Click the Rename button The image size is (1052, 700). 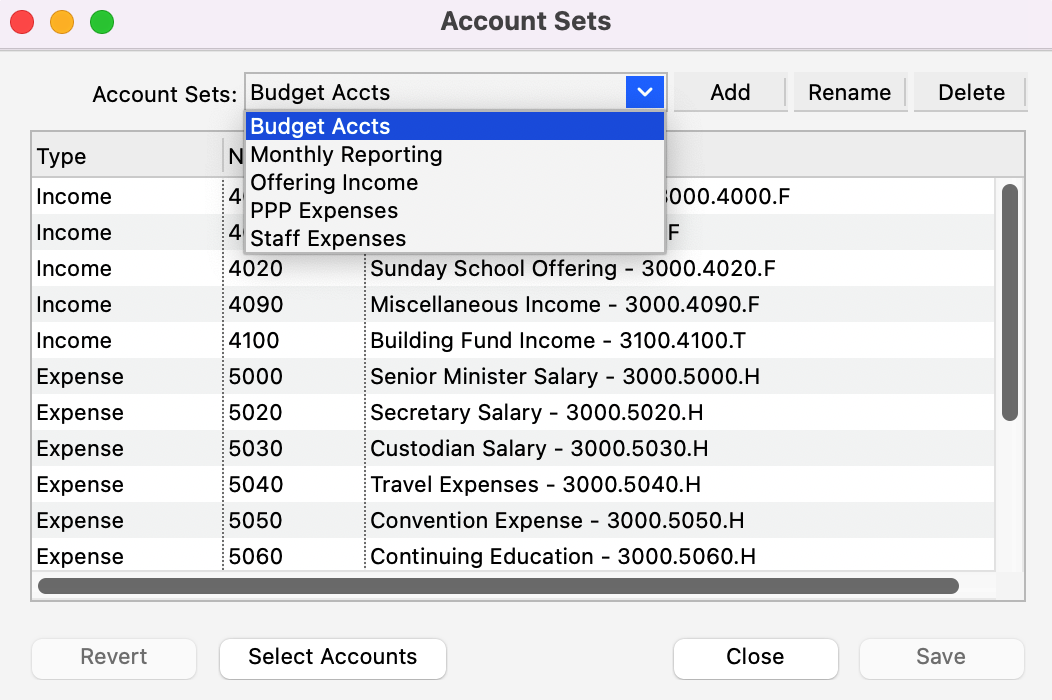coord(849,92)
